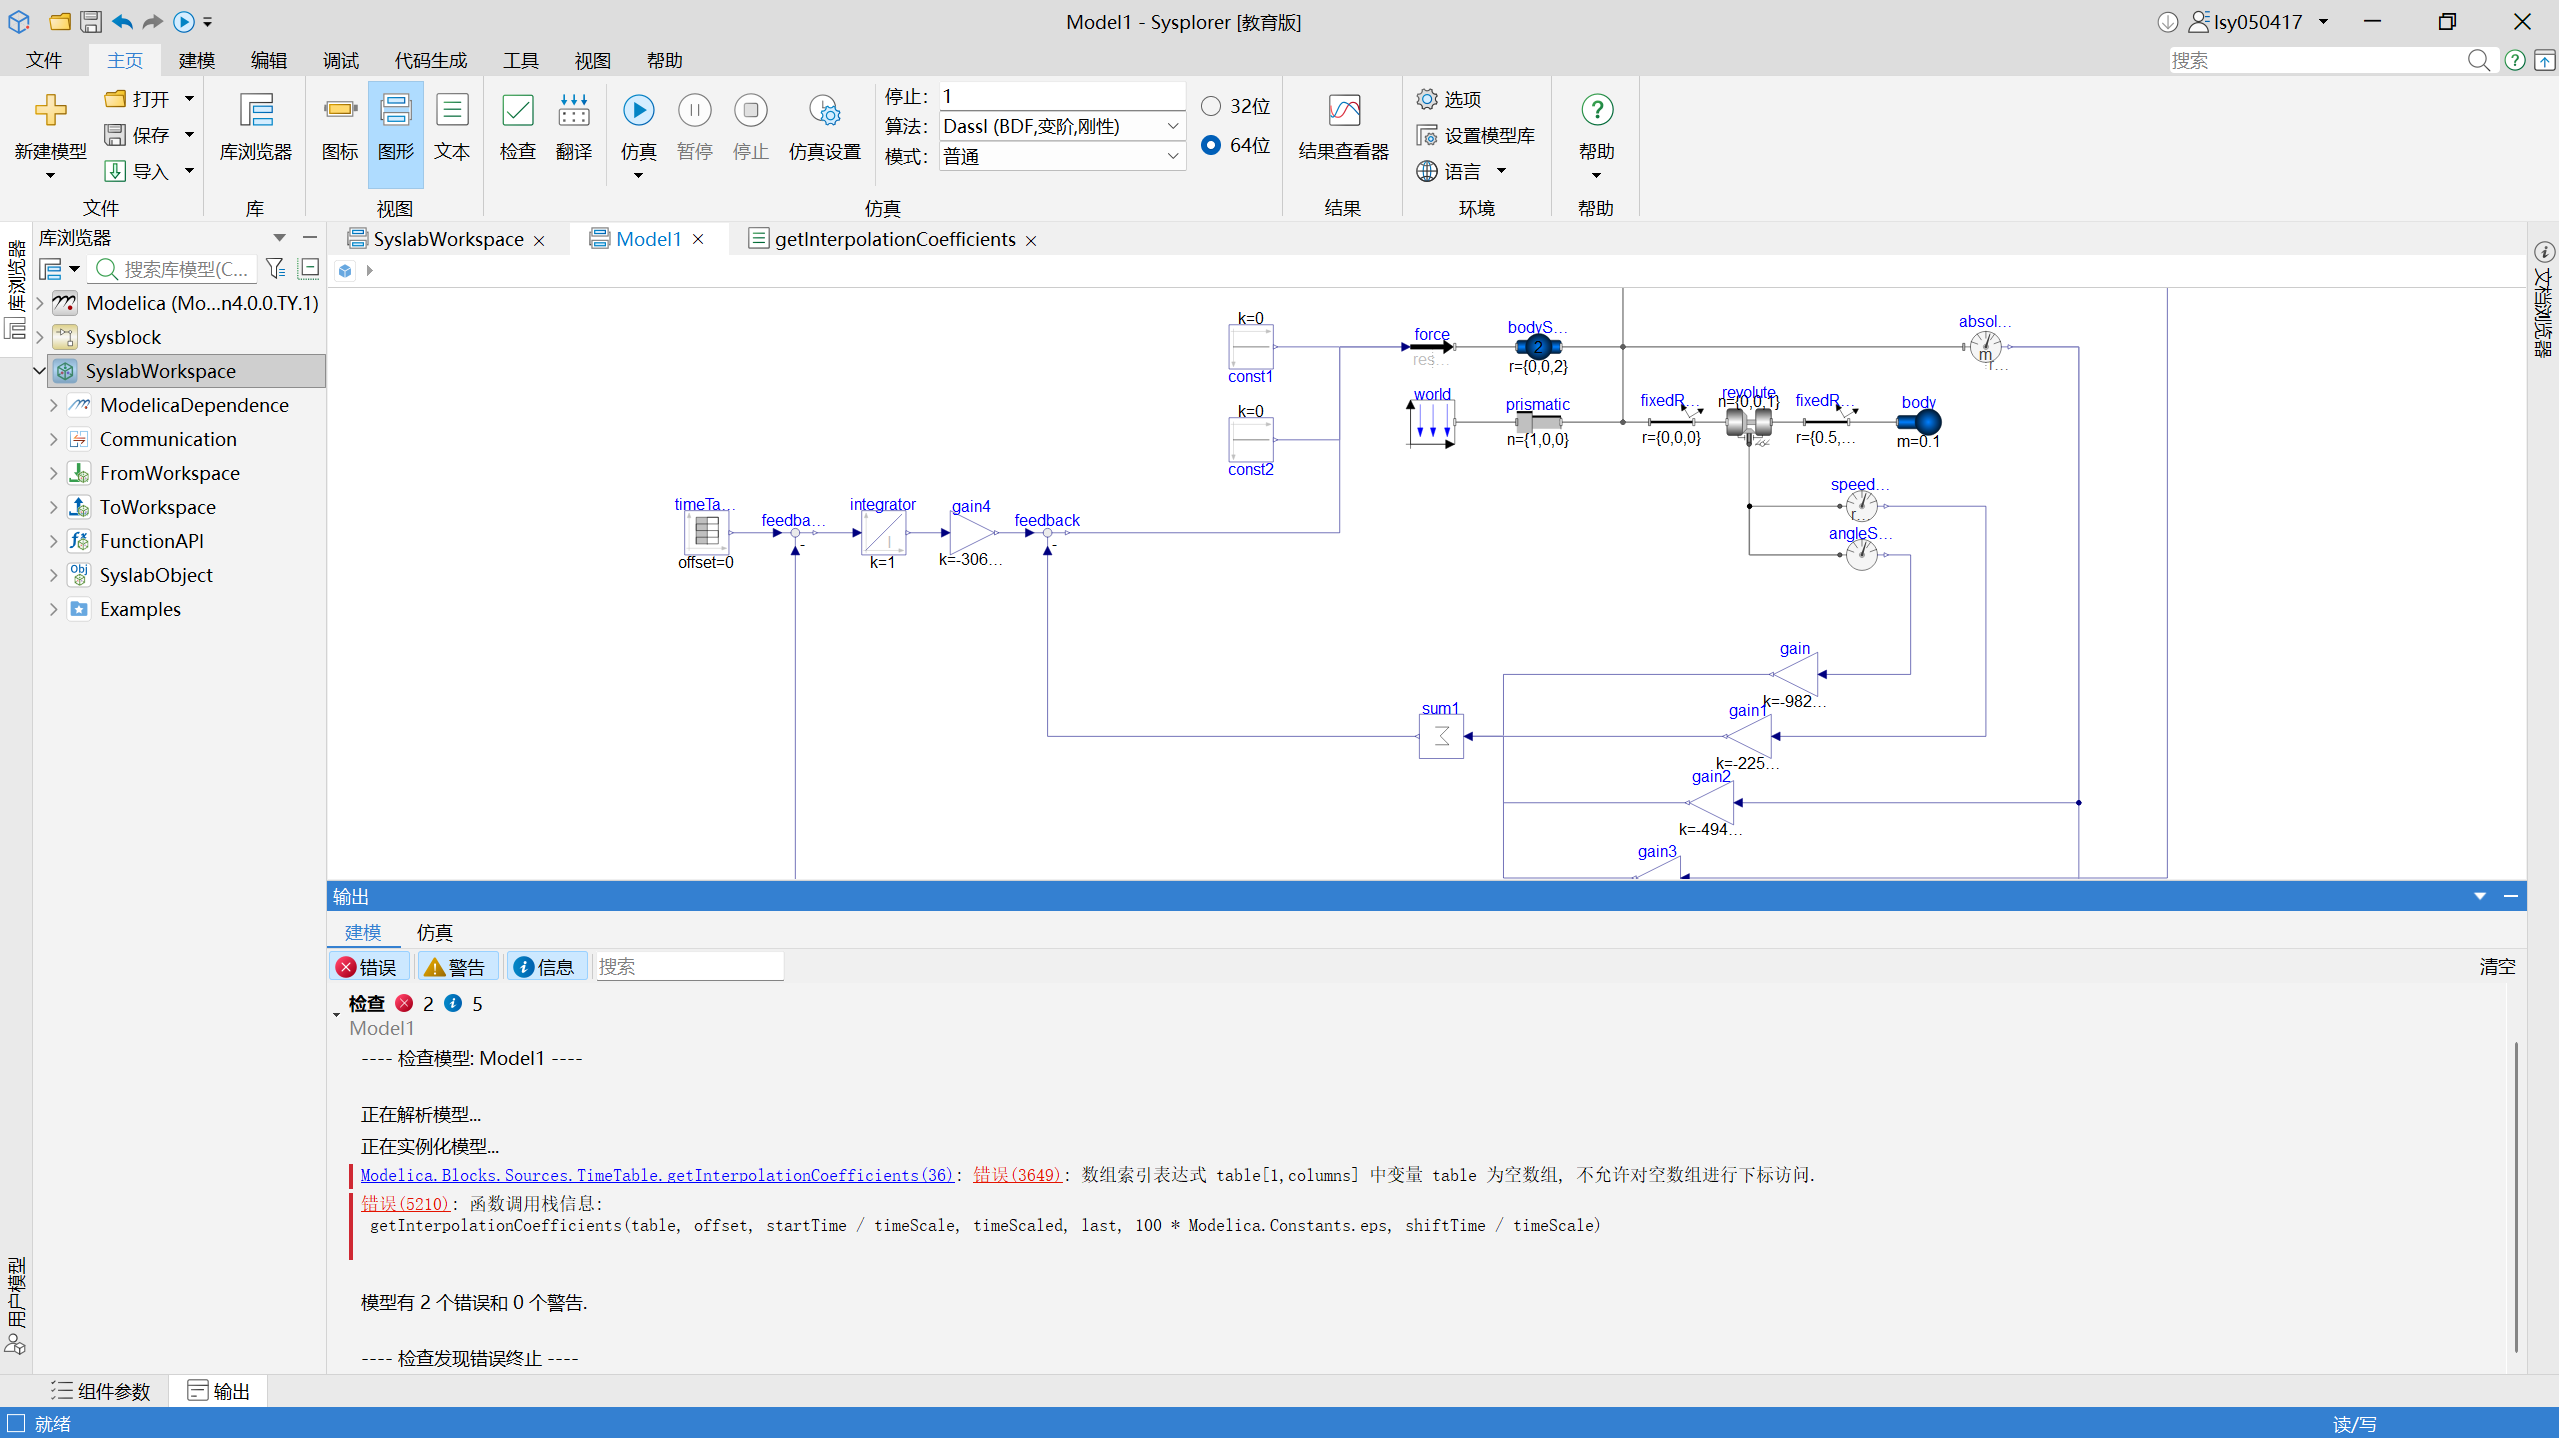
Task: Select the 64位 radio button
Action: (1211, 145)
